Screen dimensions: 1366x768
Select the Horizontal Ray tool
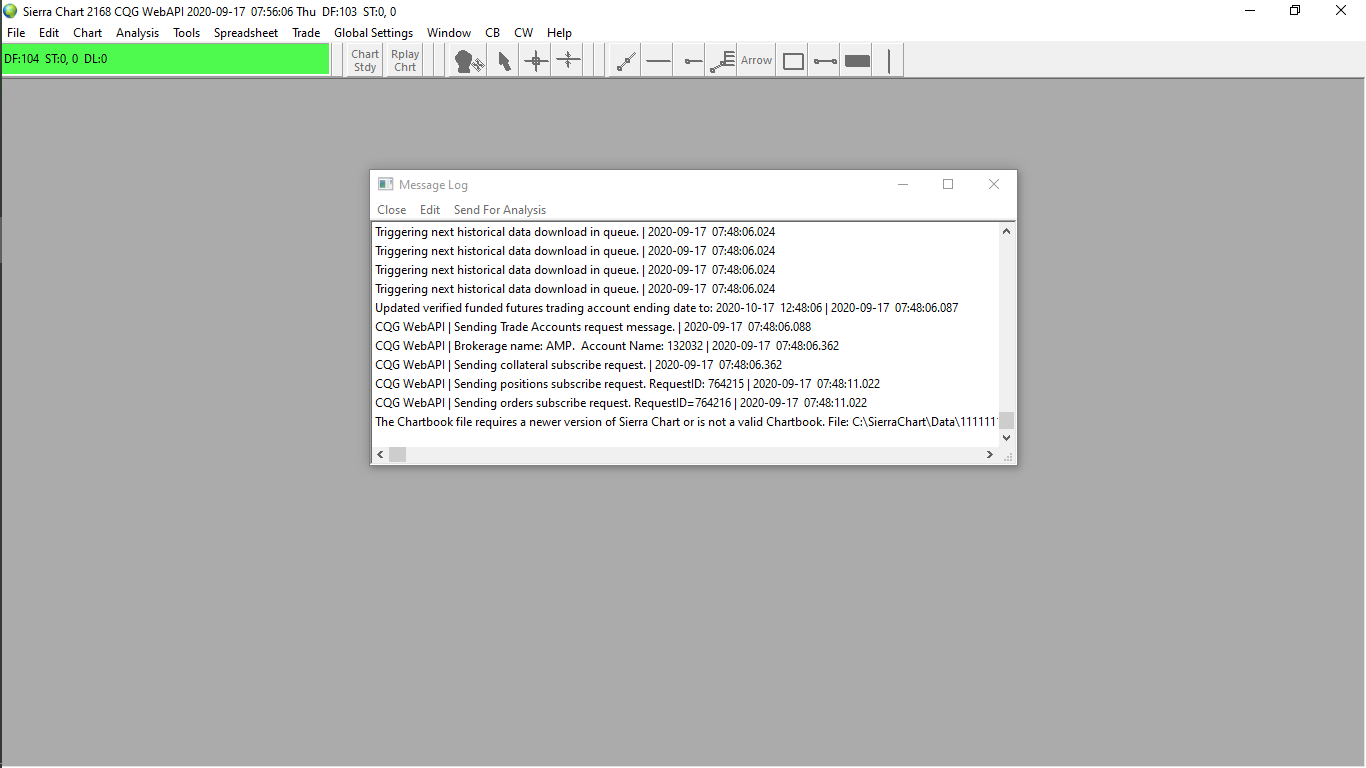(691, 61)
